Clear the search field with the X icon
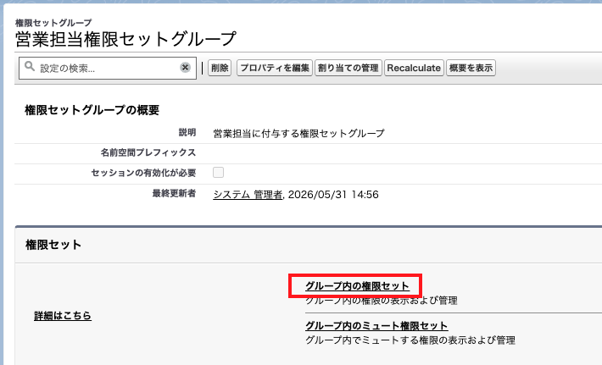 [185, 68]
